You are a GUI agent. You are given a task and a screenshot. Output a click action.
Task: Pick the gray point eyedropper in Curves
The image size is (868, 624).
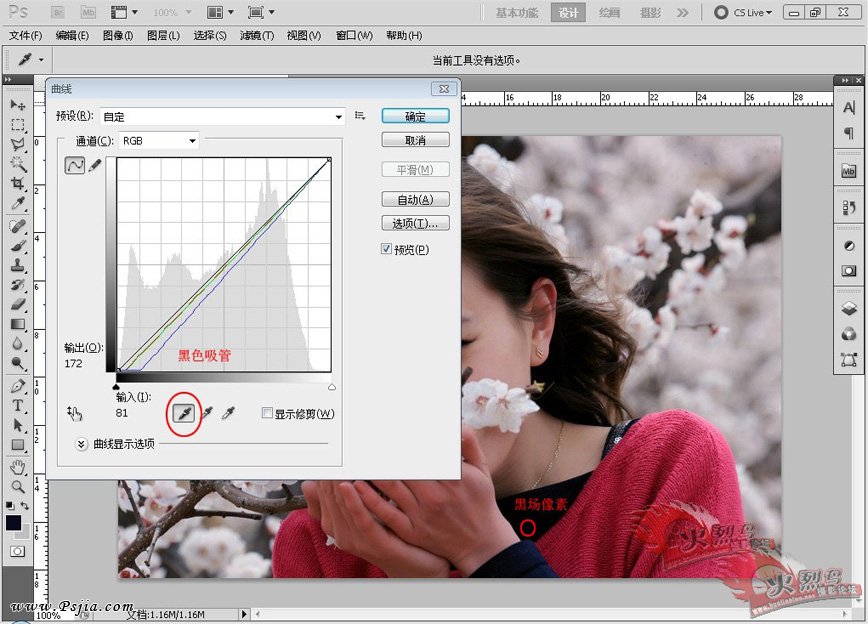tap(207, 413)
